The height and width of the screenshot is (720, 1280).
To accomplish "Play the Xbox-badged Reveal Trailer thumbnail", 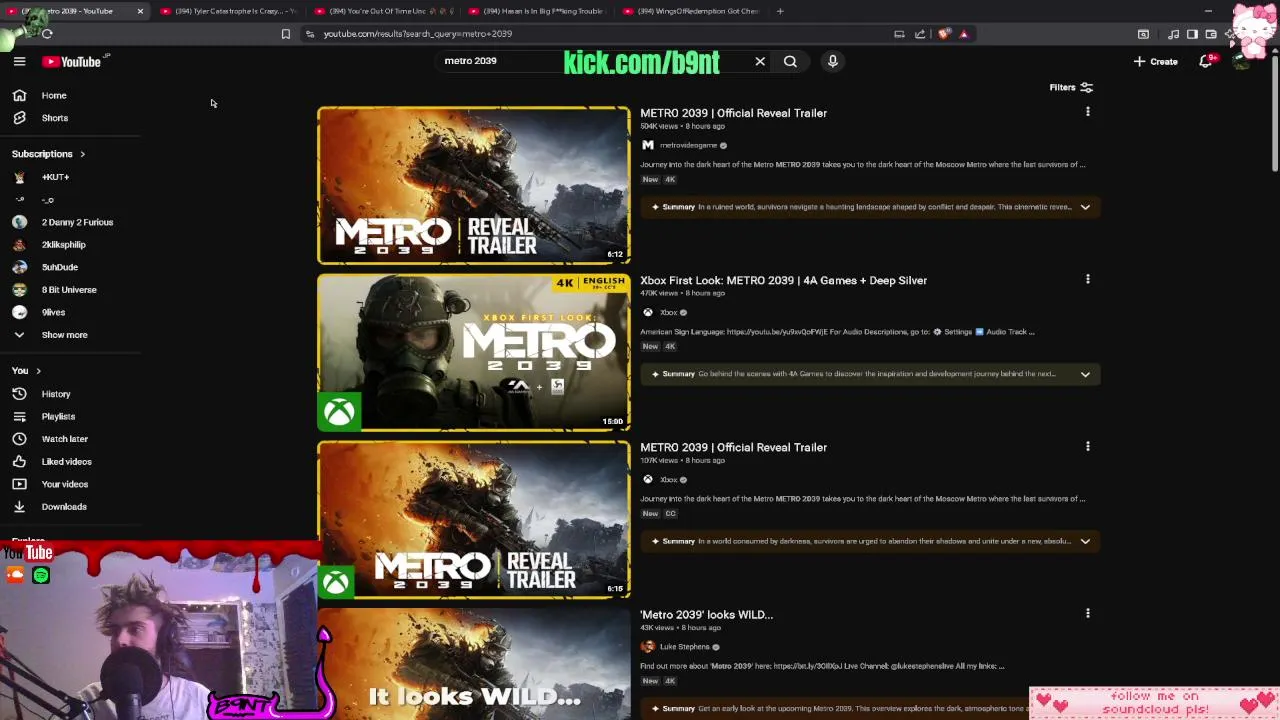I will 474,519.
